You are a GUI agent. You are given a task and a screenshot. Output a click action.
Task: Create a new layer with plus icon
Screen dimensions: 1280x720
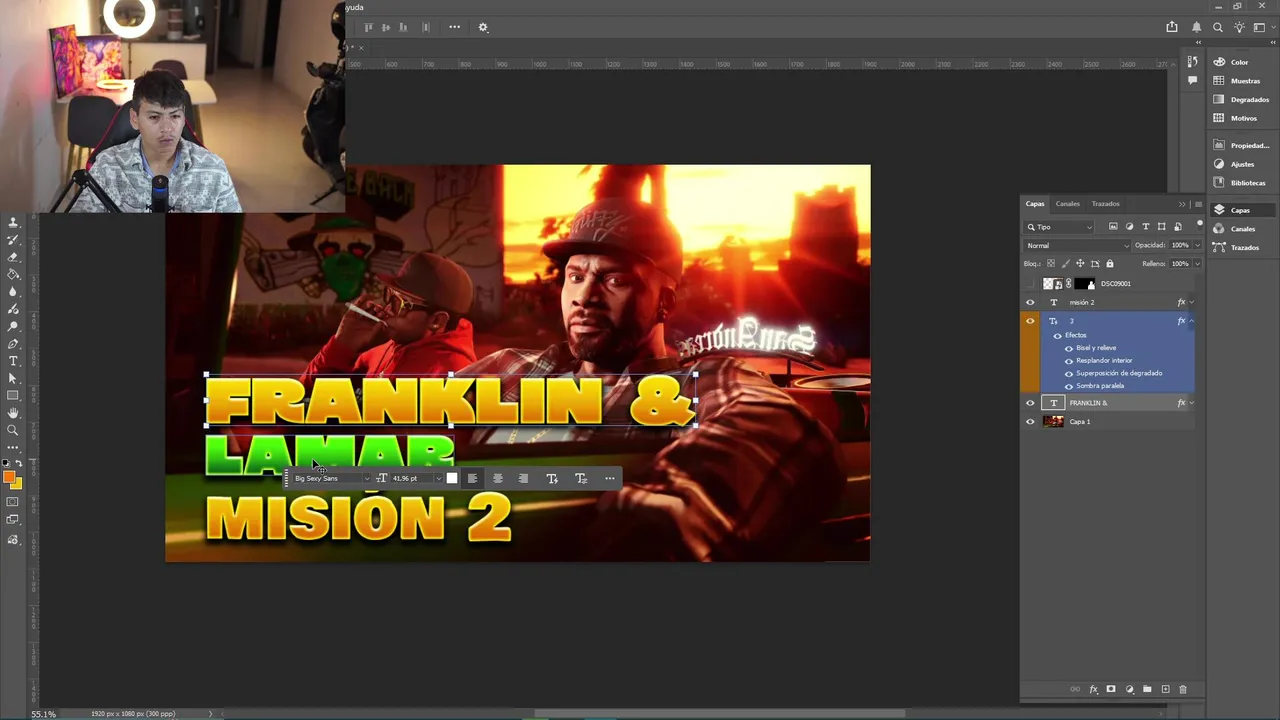tap(1165, 689)
